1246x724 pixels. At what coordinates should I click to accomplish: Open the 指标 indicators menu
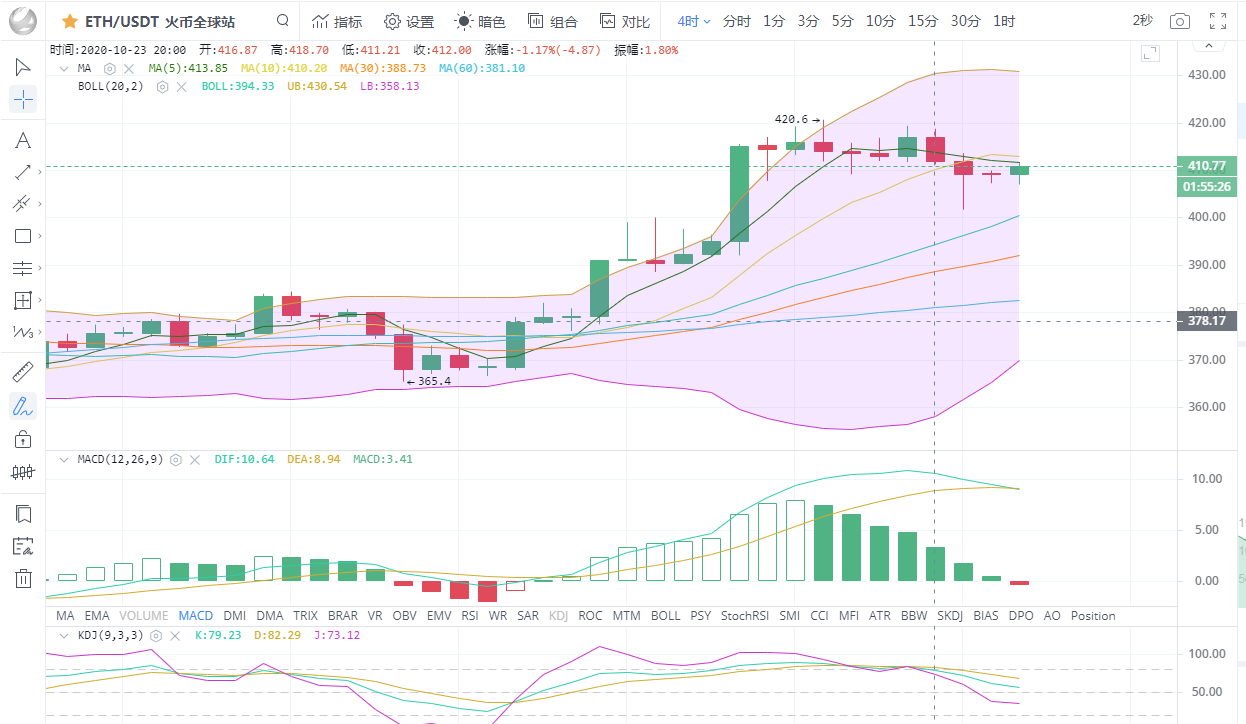pos(337,21)
